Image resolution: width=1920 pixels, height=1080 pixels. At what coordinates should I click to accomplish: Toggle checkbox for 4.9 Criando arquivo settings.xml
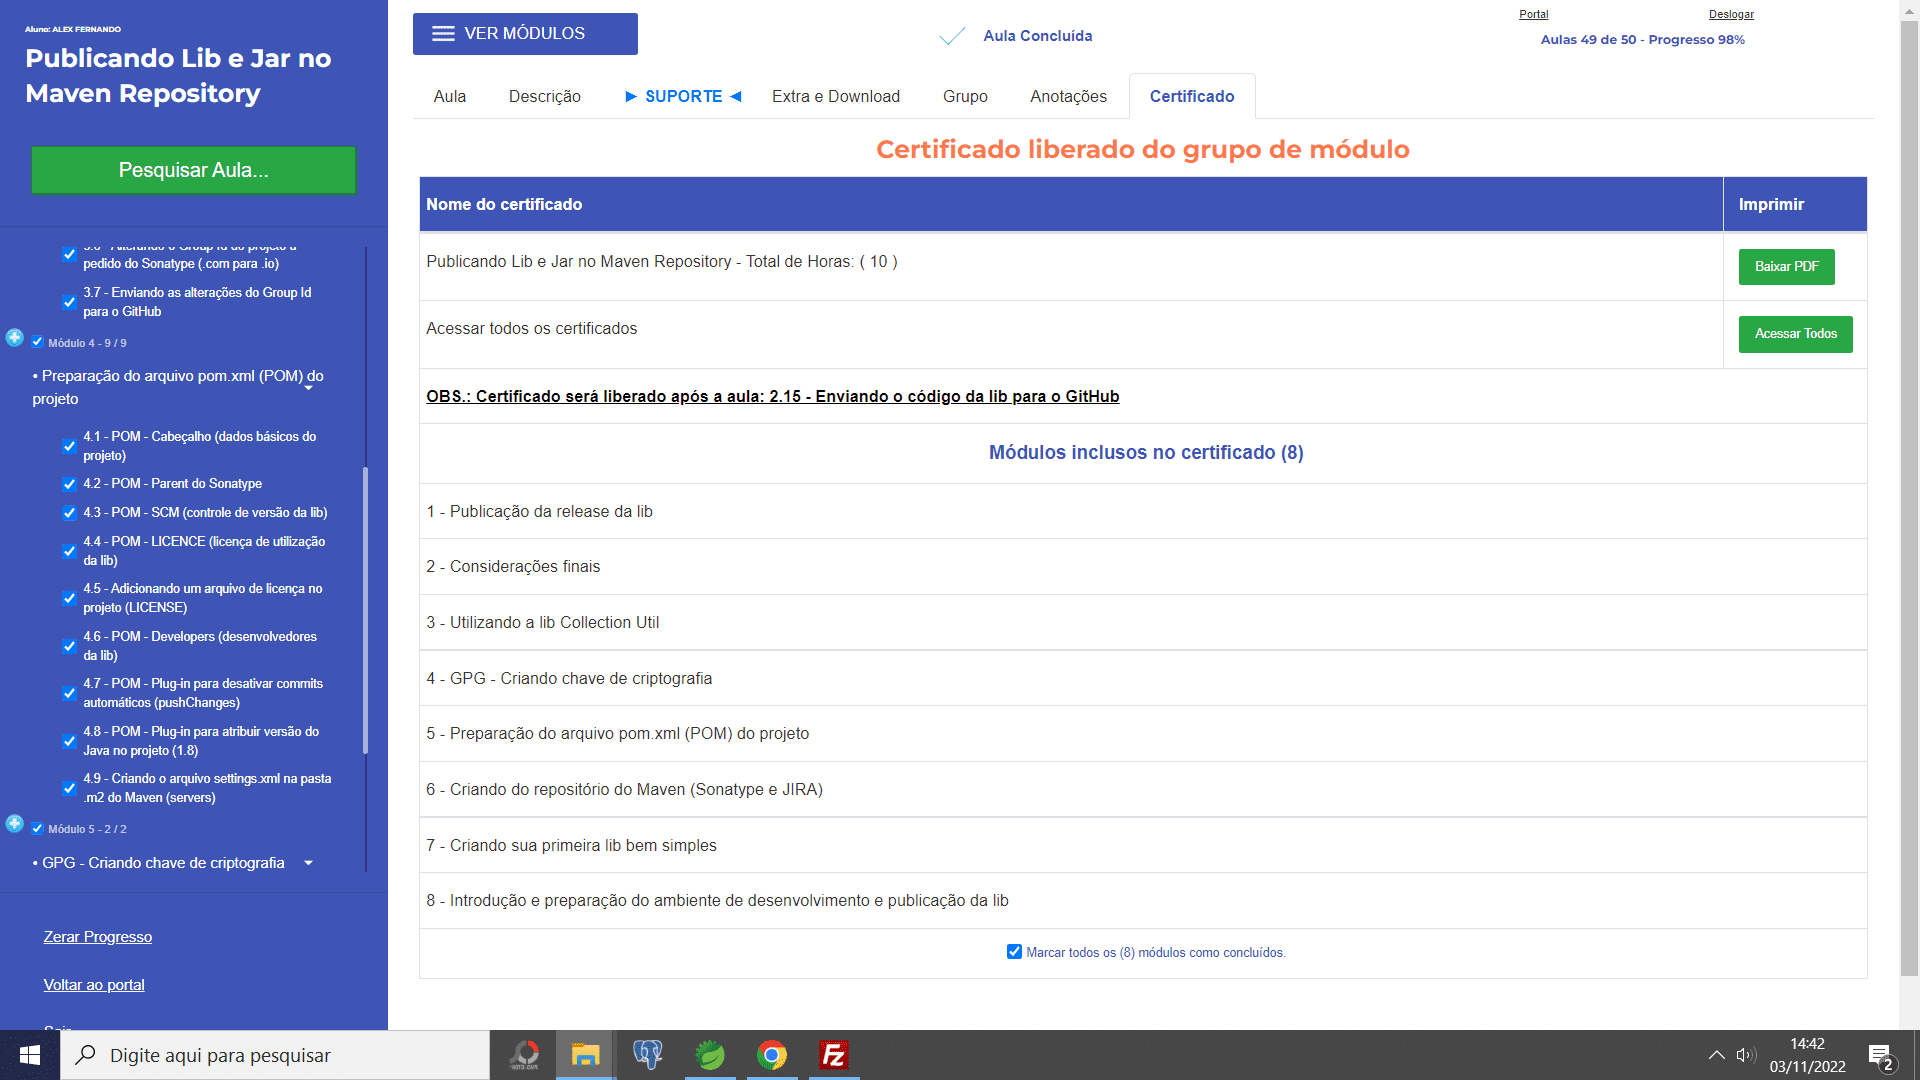[x=69, y=788]
